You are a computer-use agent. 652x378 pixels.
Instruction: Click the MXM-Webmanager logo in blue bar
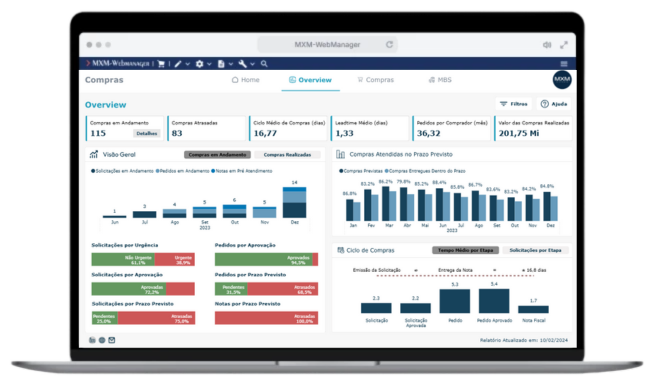point(118,64)
